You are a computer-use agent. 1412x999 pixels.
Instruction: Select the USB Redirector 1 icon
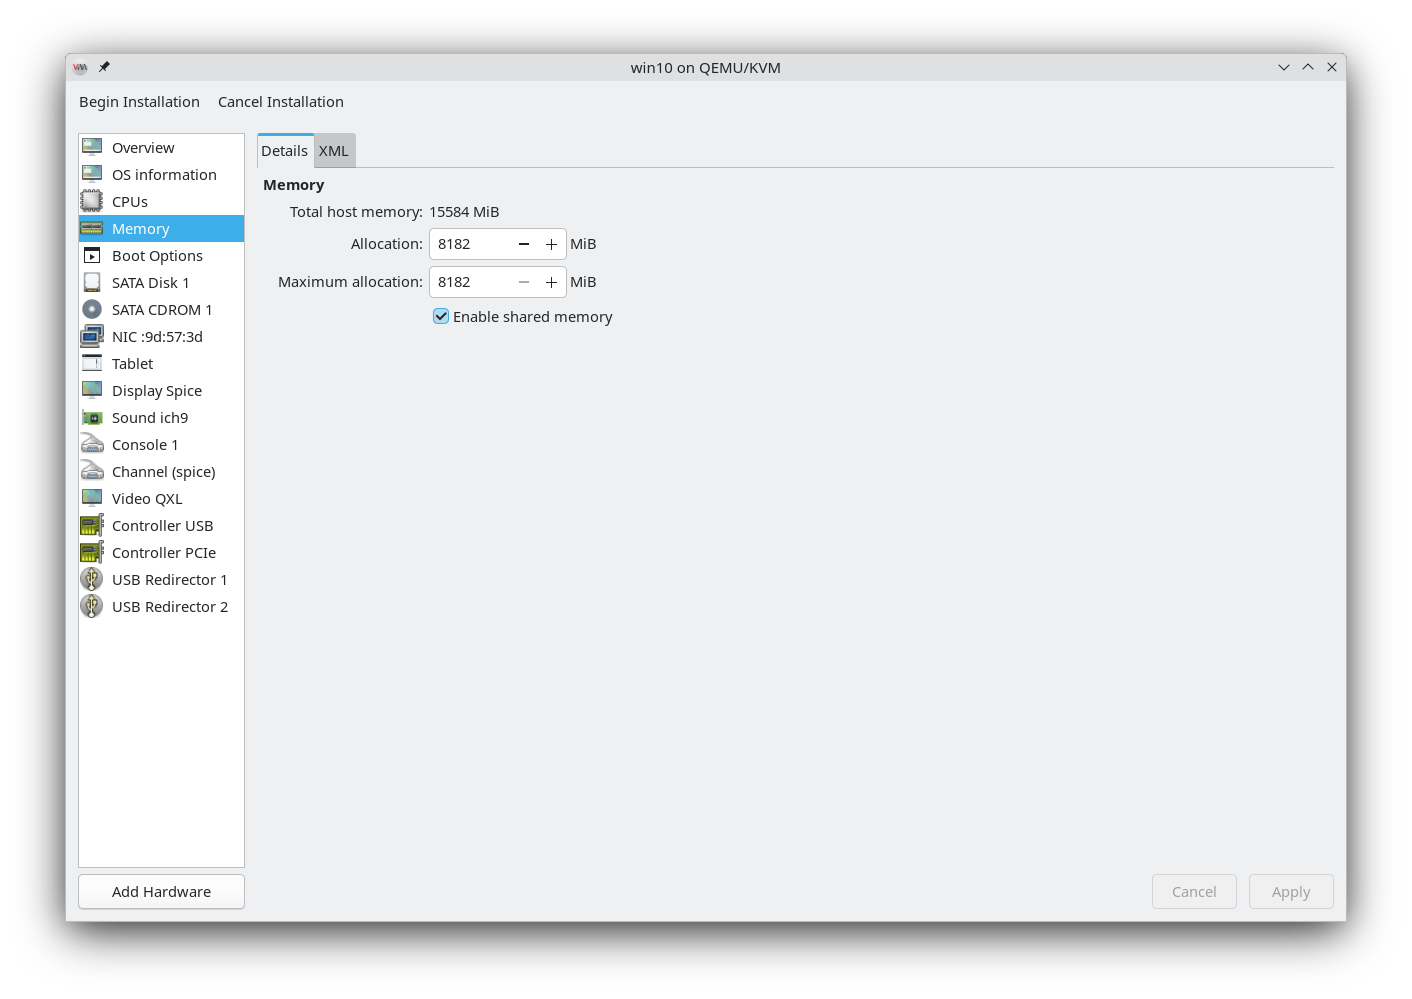click(92, 579)
